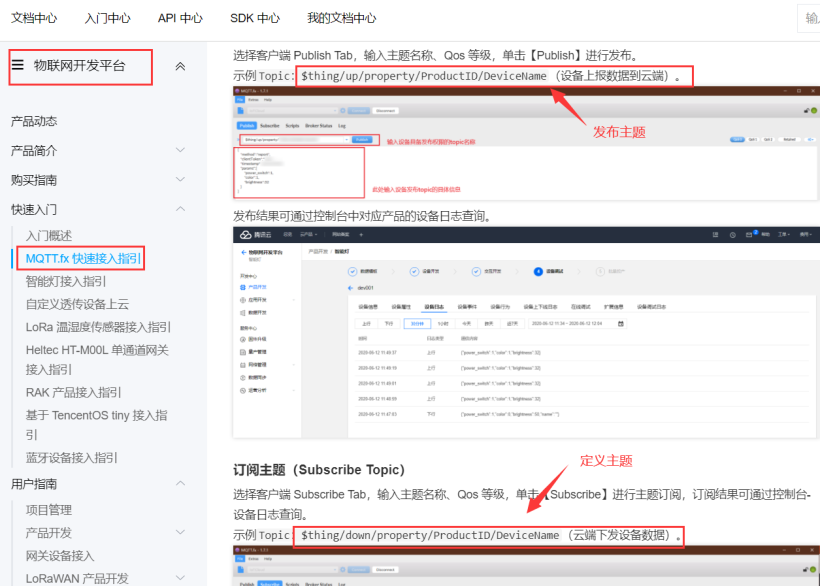Go to the API 中心 tab
820x586 pixels.
pos(180,18)
